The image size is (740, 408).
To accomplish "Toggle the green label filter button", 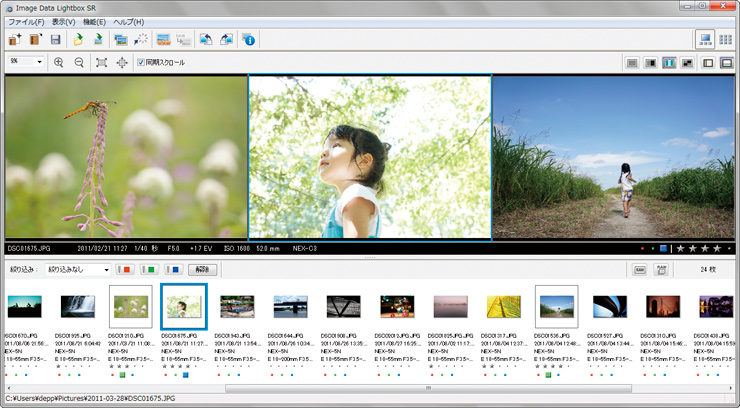I will (x=151, y=269).
